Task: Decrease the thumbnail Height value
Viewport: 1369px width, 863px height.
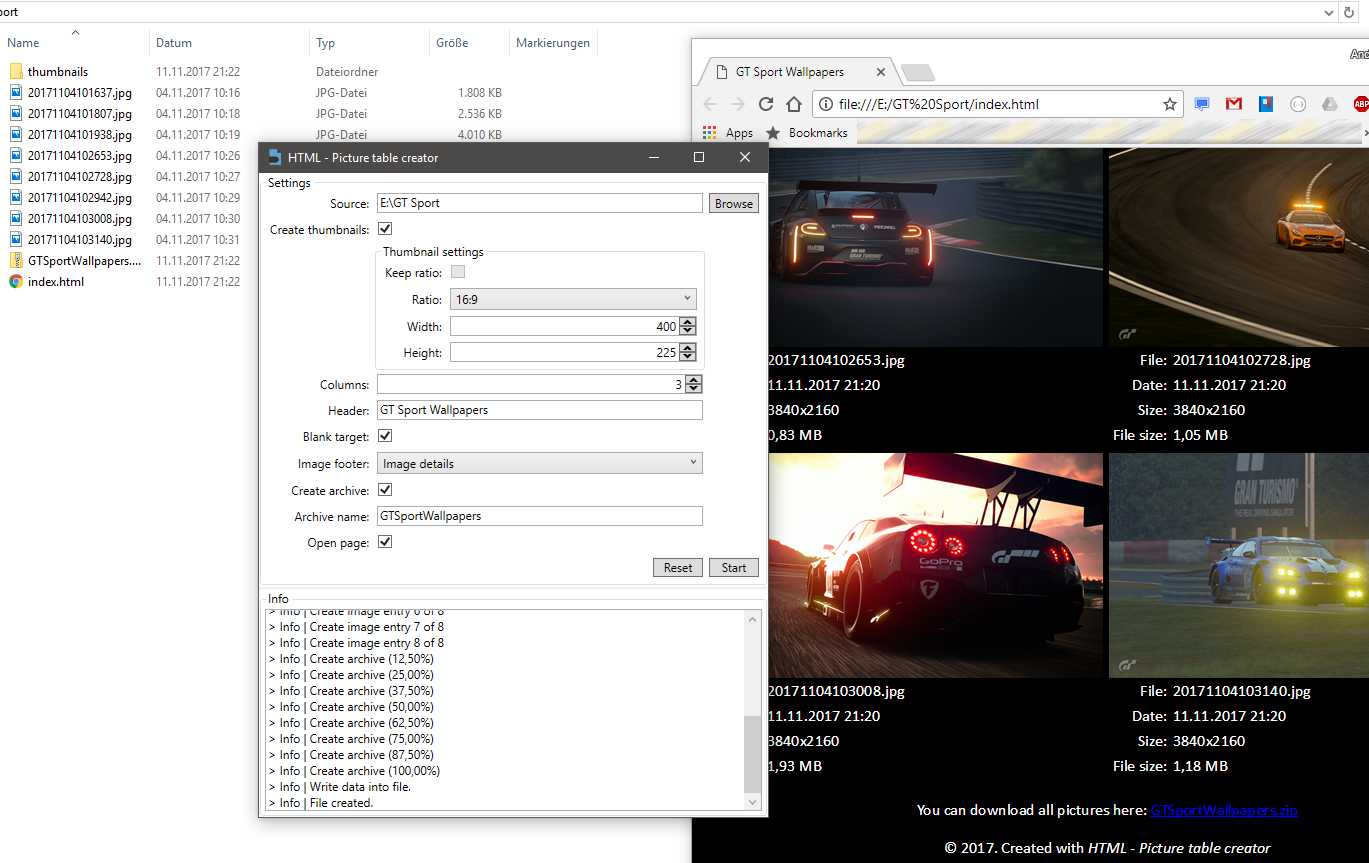Action: pyautogui.click(x=687, y=357)
